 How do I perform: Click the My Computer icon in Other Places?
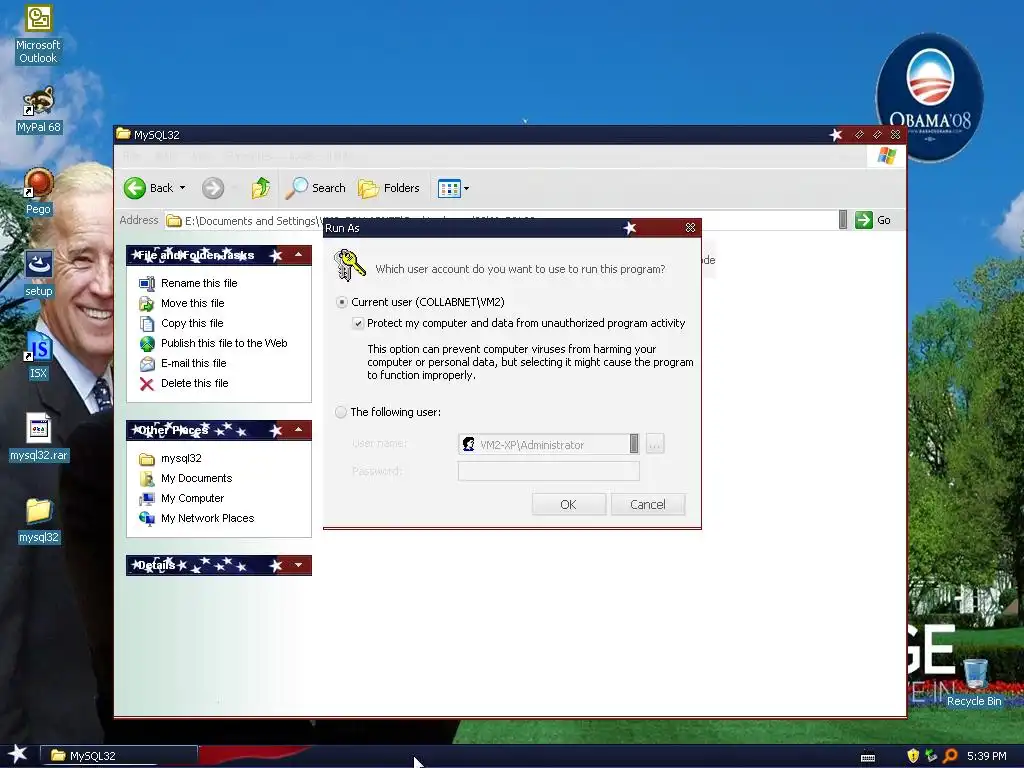click(147, 499)
